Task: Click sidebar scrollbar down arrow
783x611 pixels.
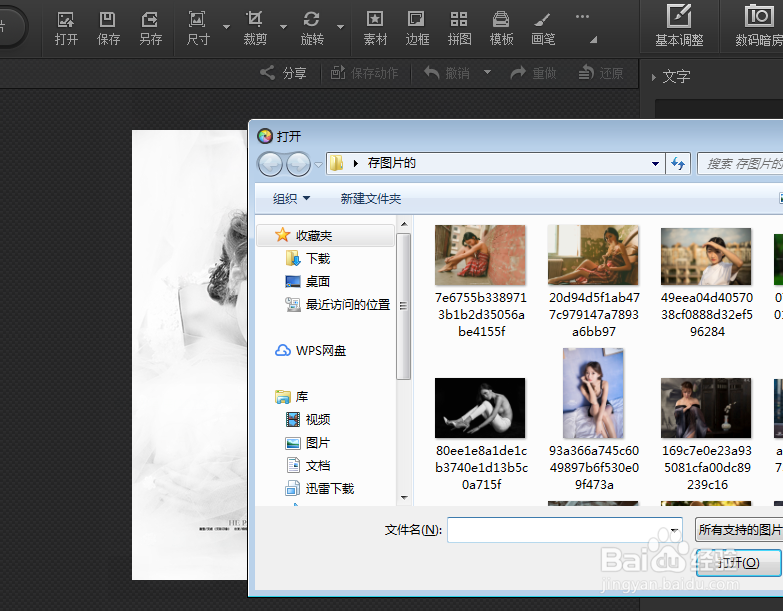Action: [404, 498]
